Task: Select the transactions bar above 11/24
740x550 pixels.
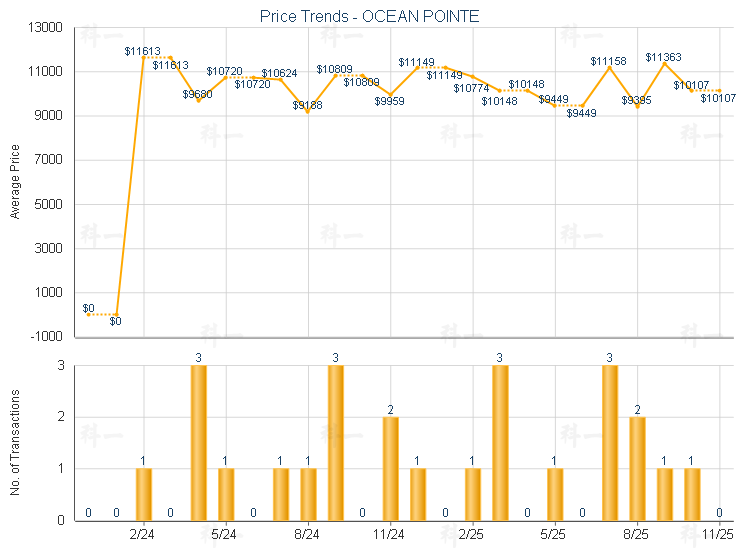Action: 390,468
